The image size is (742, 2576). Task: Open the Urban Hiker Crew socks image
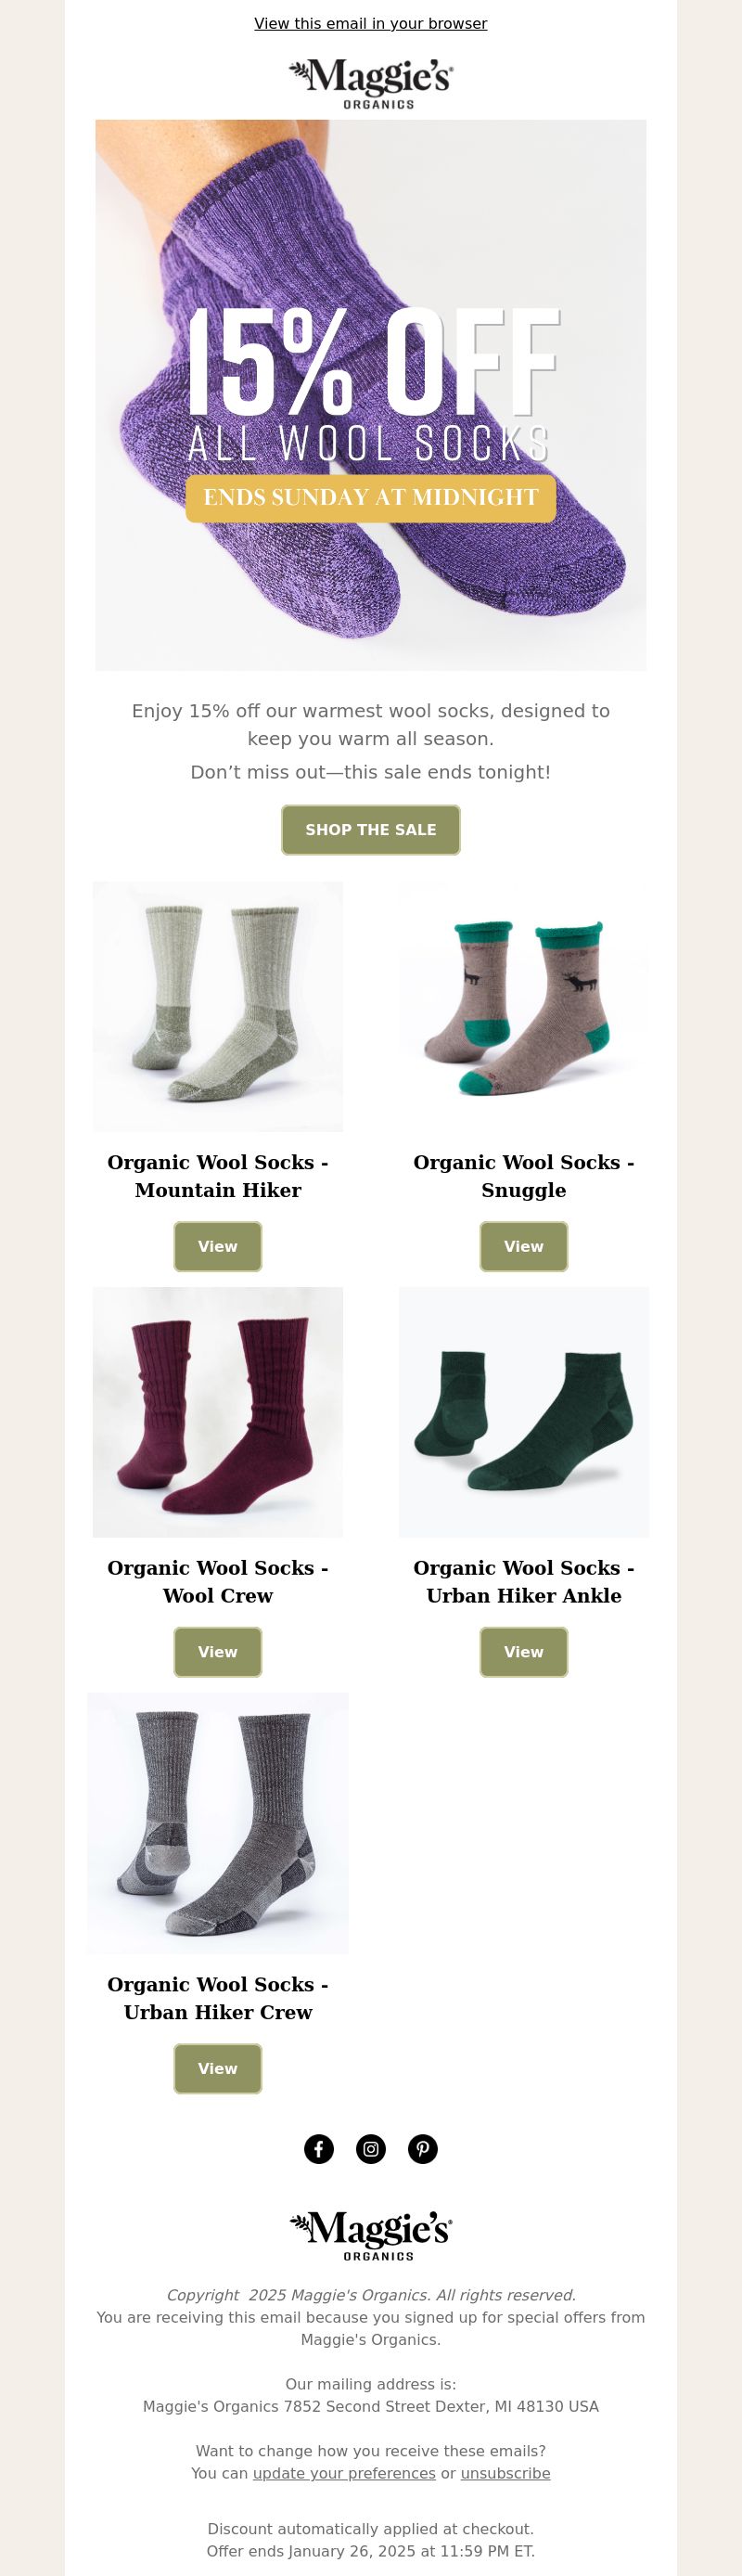coord(218,1823)
